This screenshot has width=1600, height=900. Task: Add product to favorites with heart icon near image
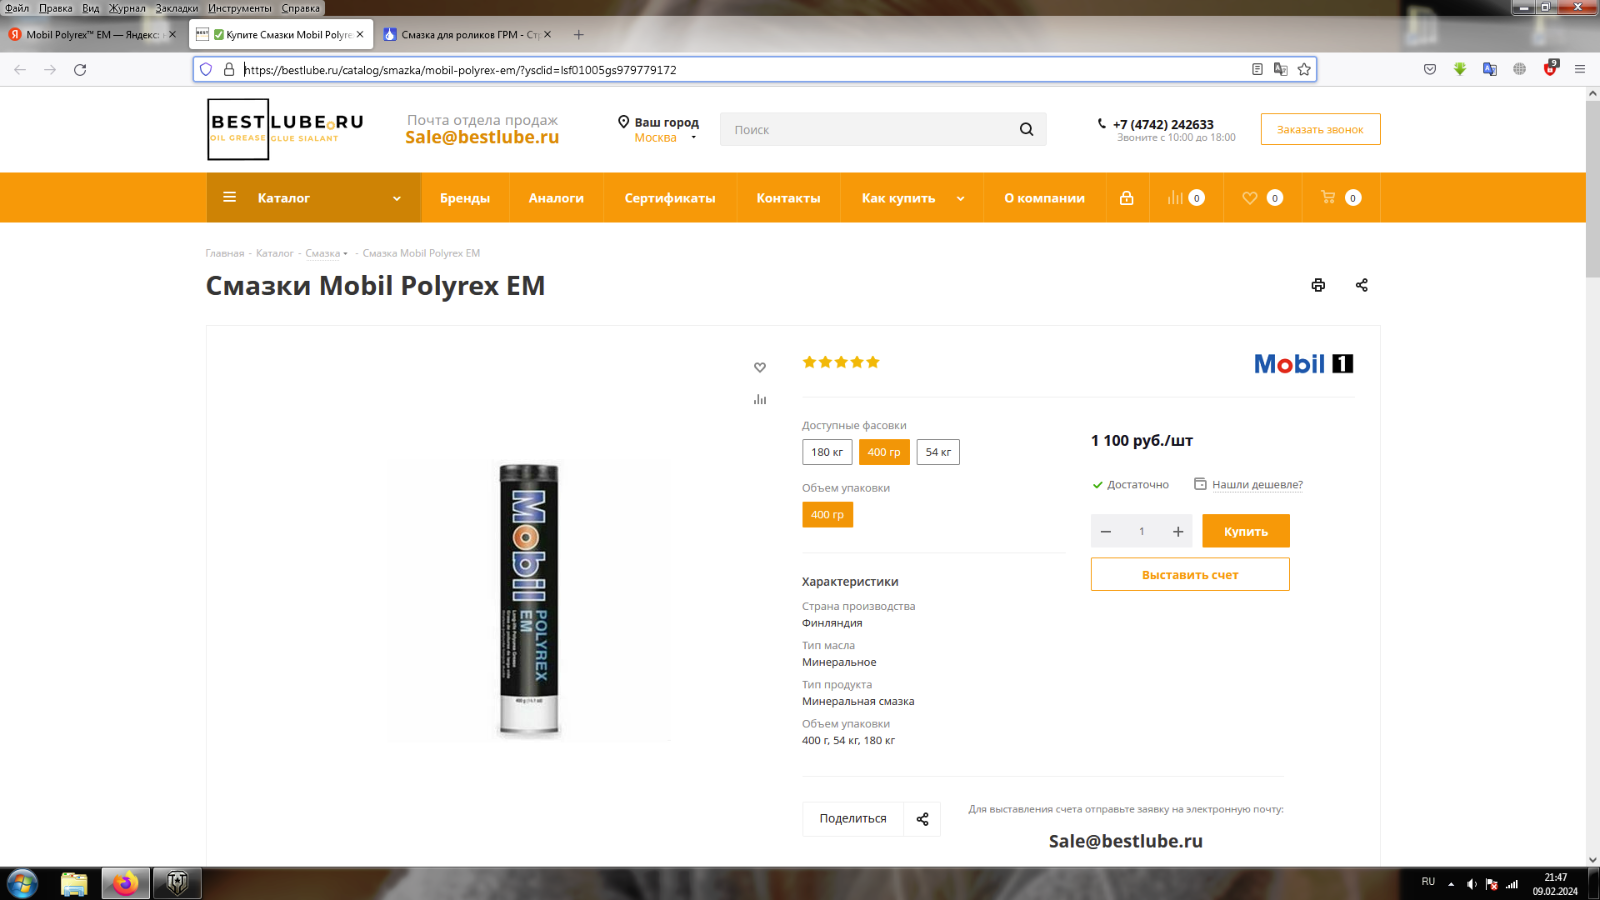click(x=760, y=367)
